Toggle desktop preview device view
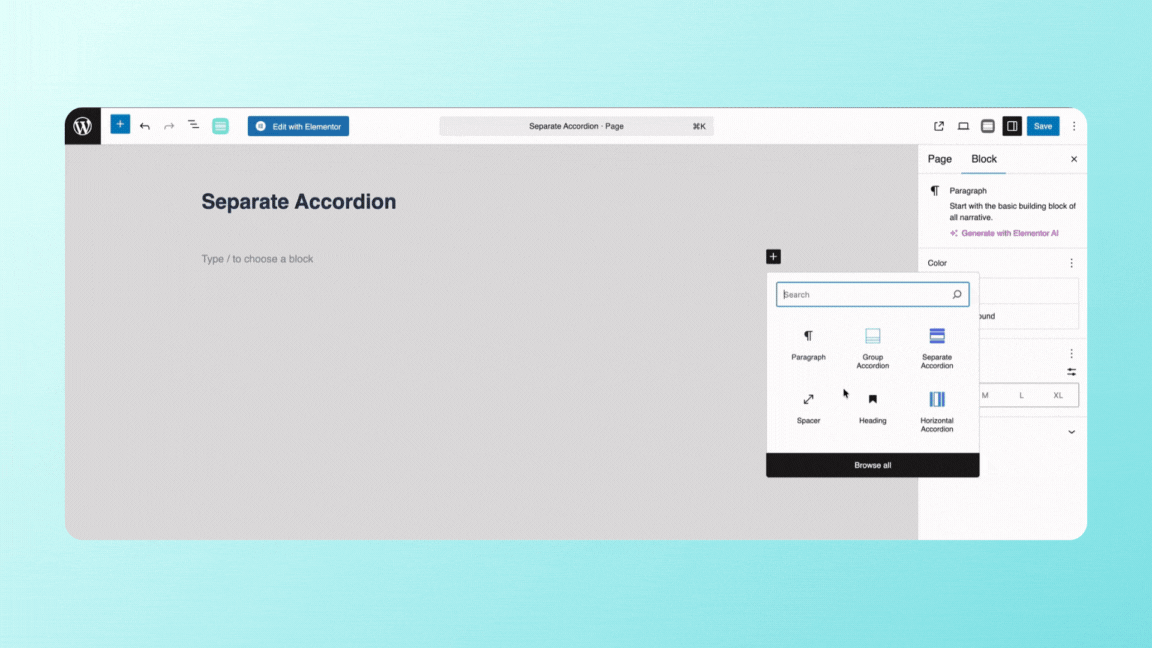Viewport: 1152px width, 648px height. coord(963,126)
